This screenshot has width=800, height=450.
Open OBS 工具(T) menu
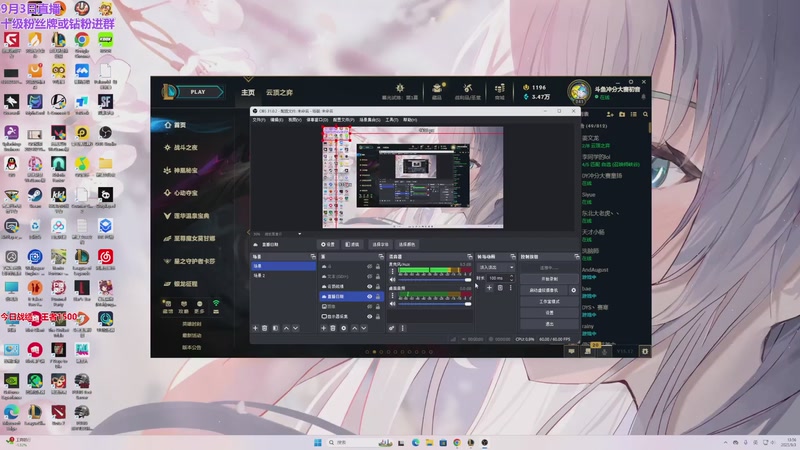(x=391, y=120)
